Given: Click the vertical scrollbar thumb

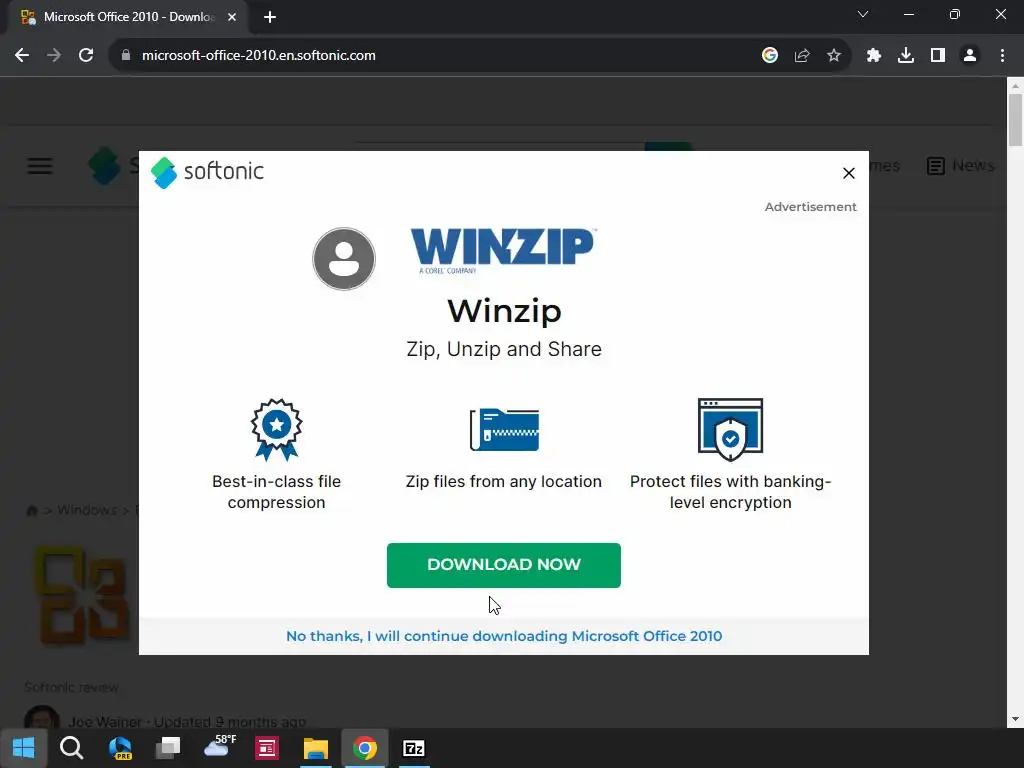Looking at the screenshot, I should (1015, 120).
